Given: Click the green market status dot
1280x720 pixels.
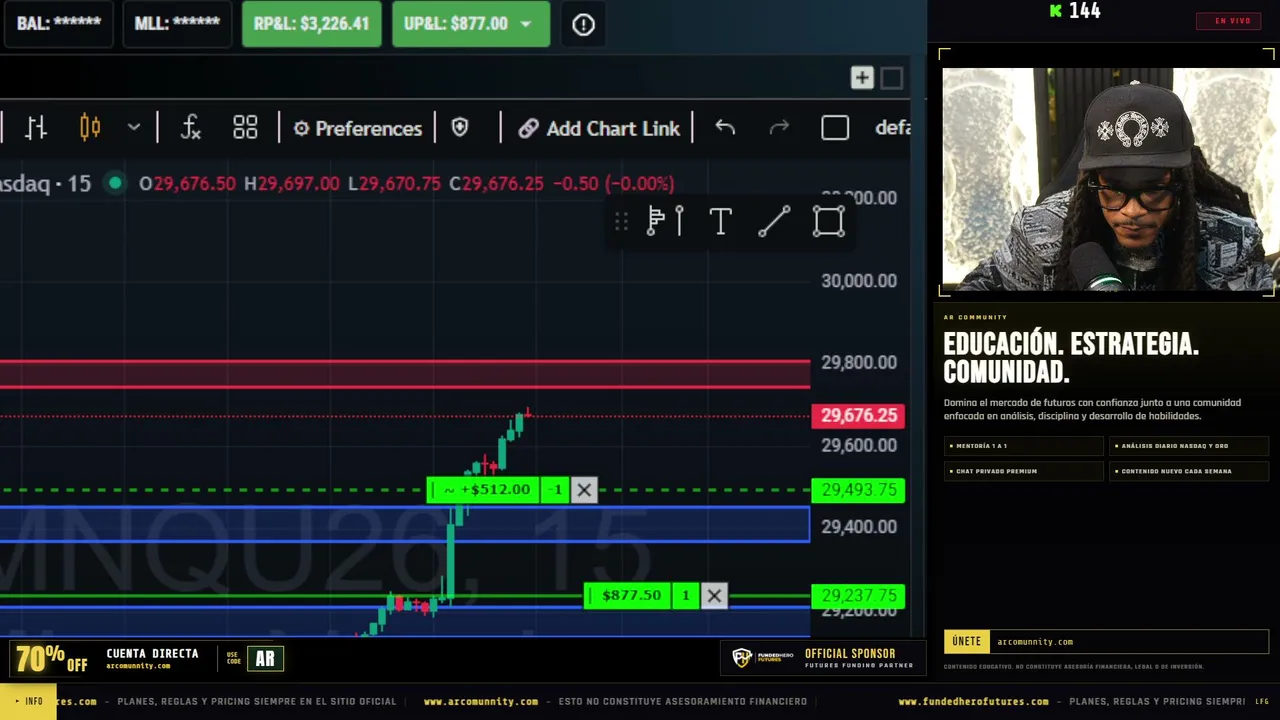Looking at the screenshot, I should point(116,183).
